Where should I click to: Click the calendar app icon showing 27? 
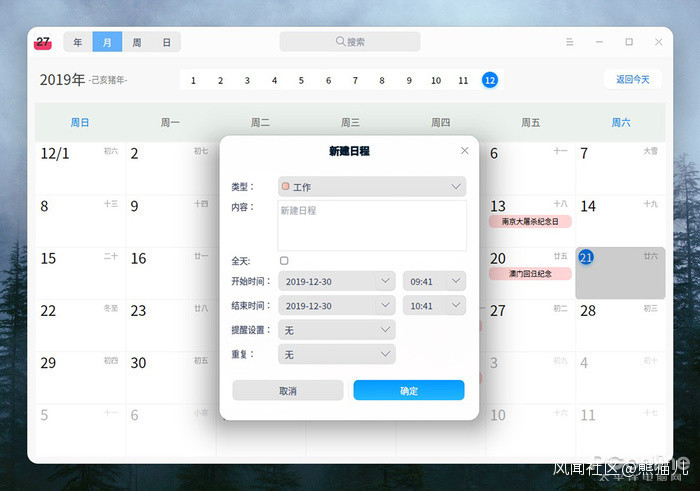point(43,42)
